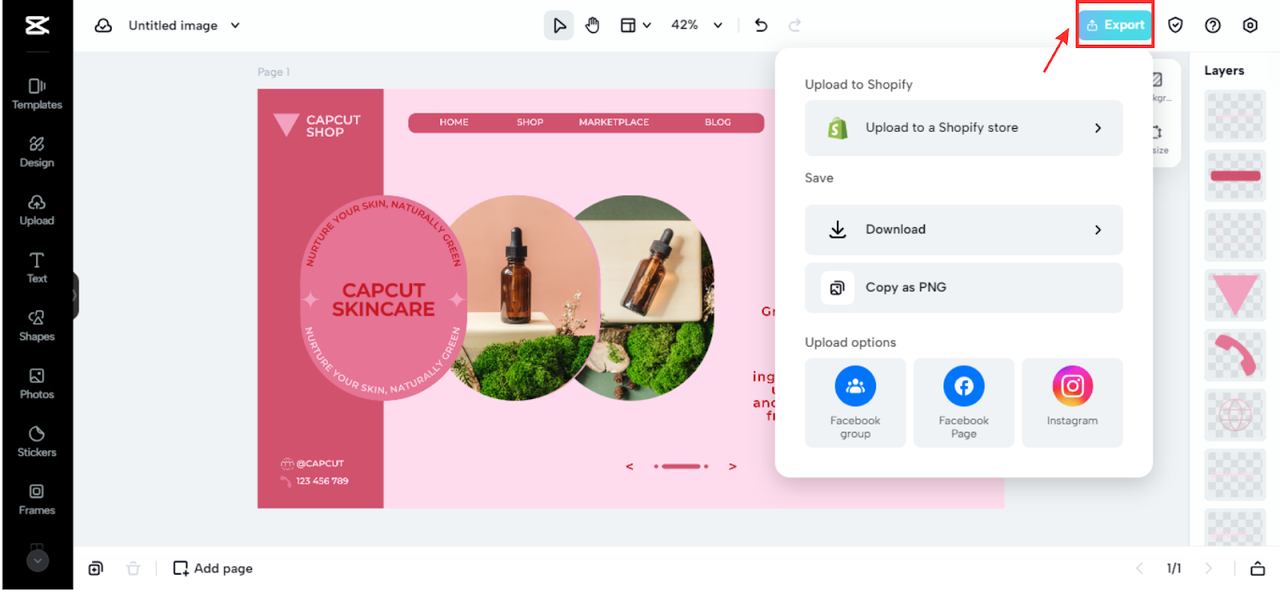Click the Copy as PNG icon

click(x=838, y=288)
